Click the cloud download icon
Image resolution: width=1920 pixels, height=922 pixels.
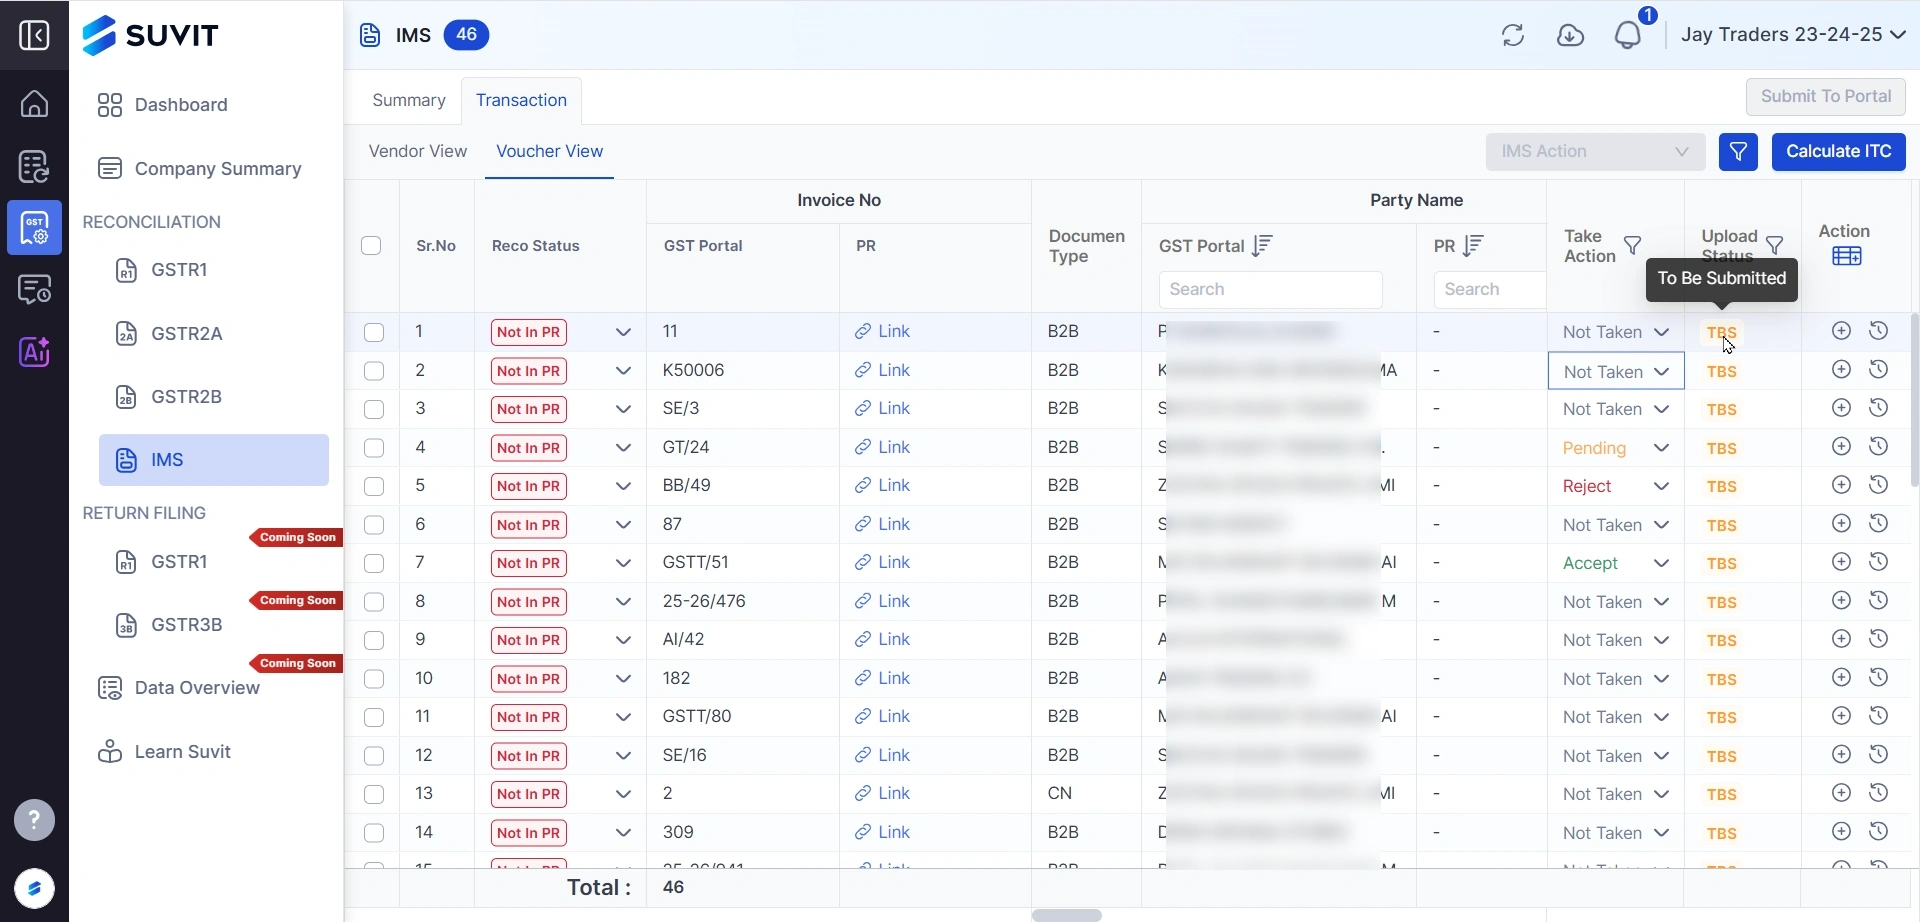pos(1571,35)
